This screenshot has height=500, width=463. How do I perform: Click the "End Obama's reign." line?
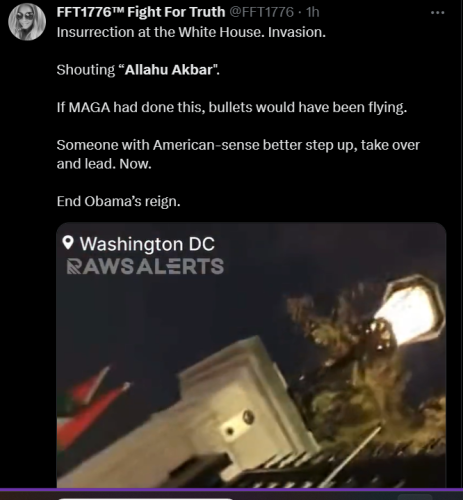pyautogui.click(x=118, y=201)
